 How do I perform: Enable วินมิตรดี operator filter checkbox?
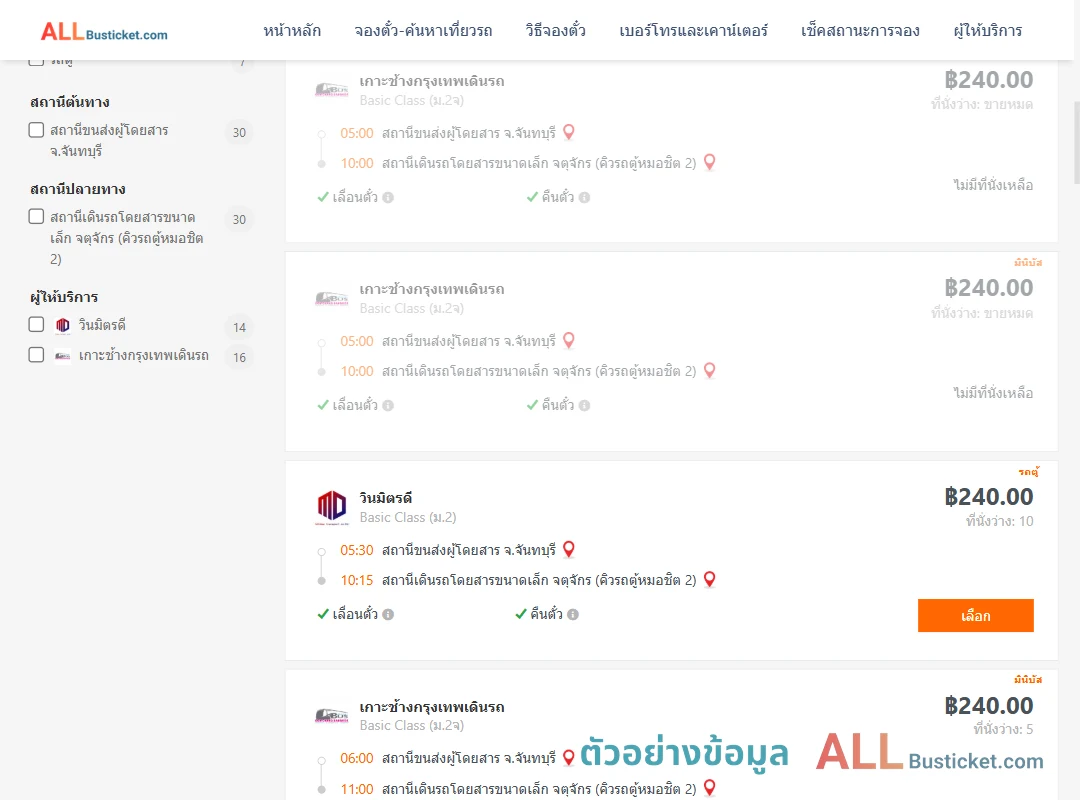click(x=37, y=325)
